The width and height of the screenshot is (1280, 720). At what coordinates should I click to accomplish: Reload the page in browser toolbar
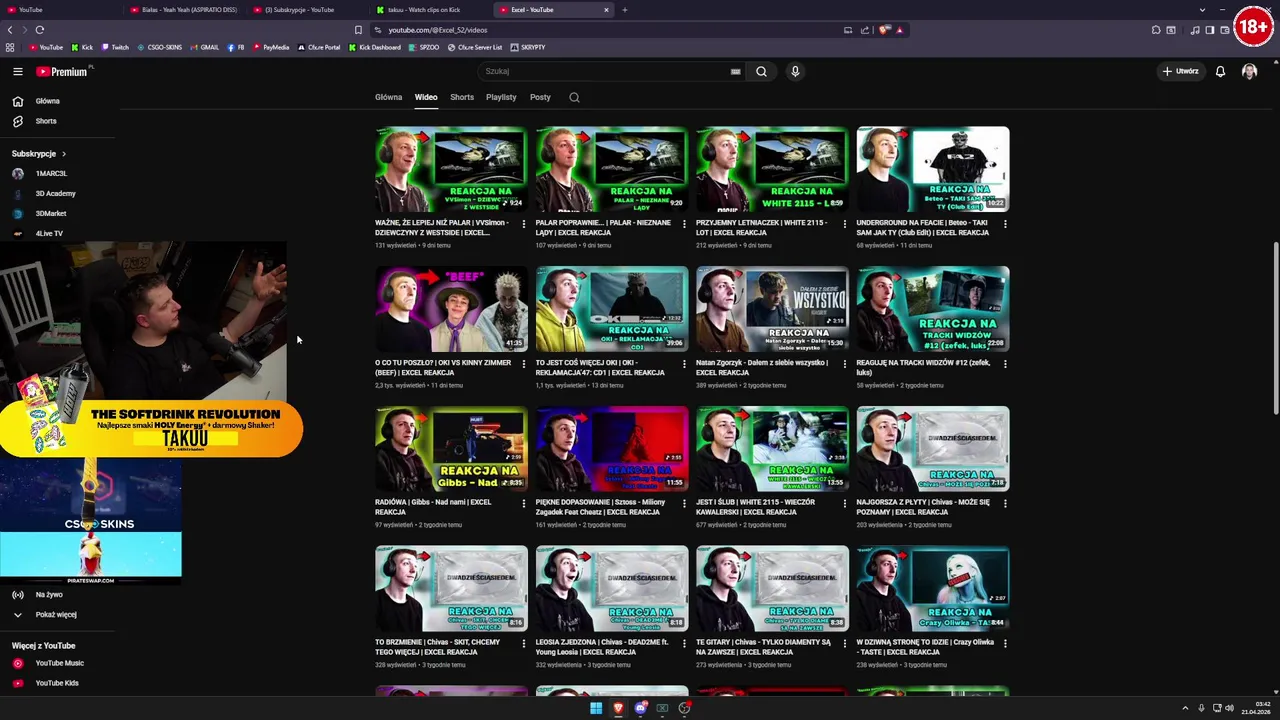(x=39, y=30)
